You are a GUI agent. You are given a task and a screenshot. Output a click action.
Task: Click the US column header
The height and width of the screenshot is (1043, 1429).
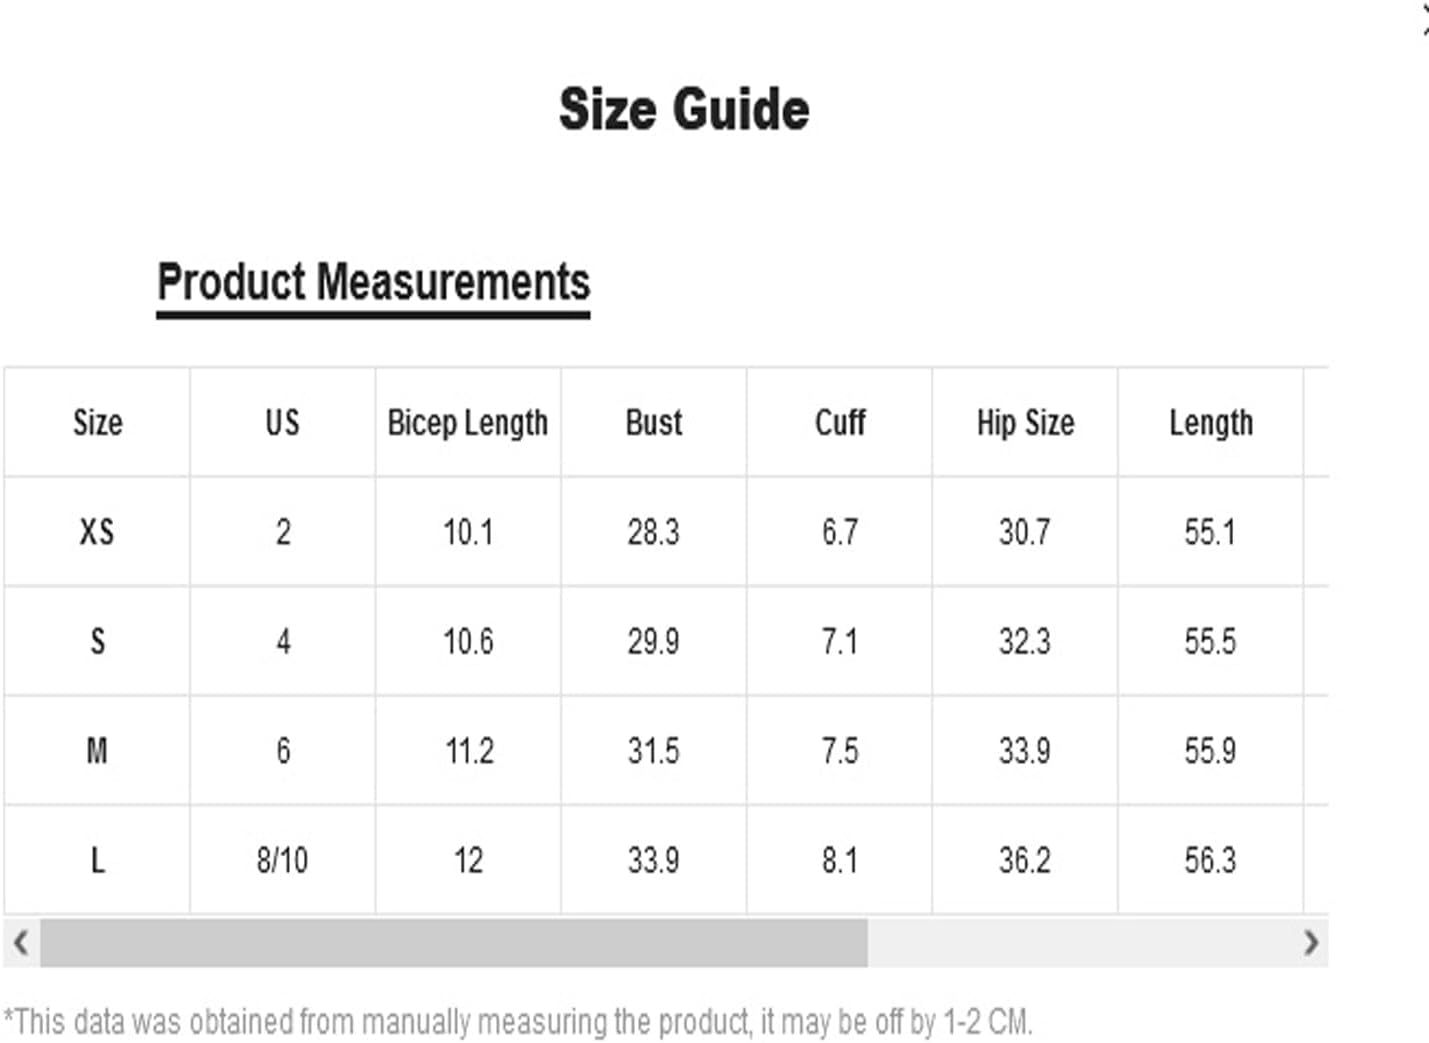coord(283,422)
